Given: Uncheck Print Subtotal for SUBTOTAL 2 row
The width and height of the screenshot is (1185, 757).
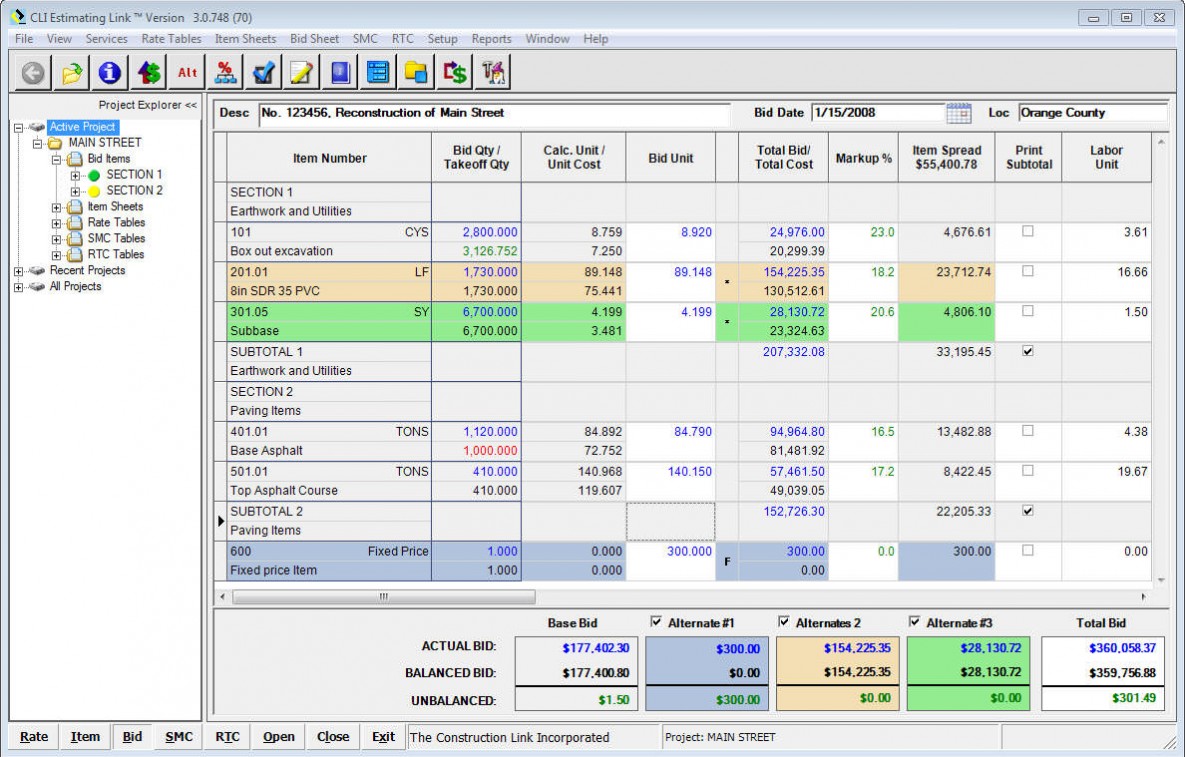Looking at the screenshot, I should point(1028,511).
